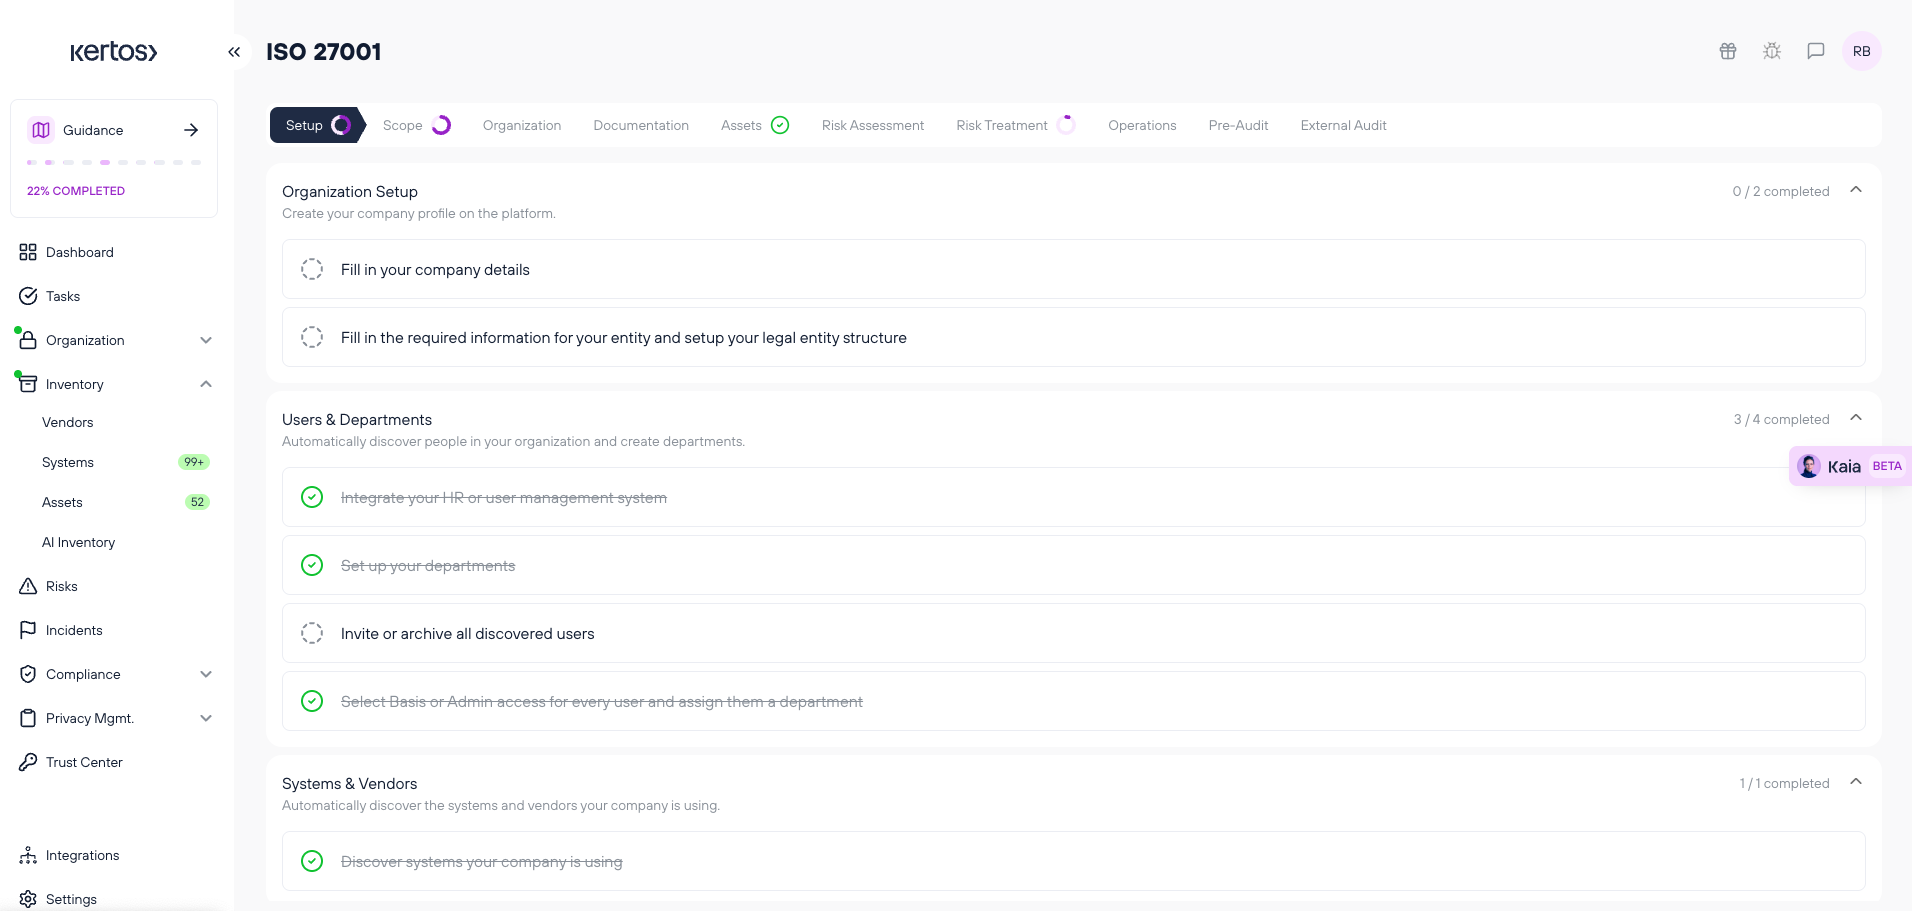Click the Privacy Mgmt. clipboard icon
The height and width of the screenshot is (911, 1912).
pyautogui.click(x=28, y=718)
